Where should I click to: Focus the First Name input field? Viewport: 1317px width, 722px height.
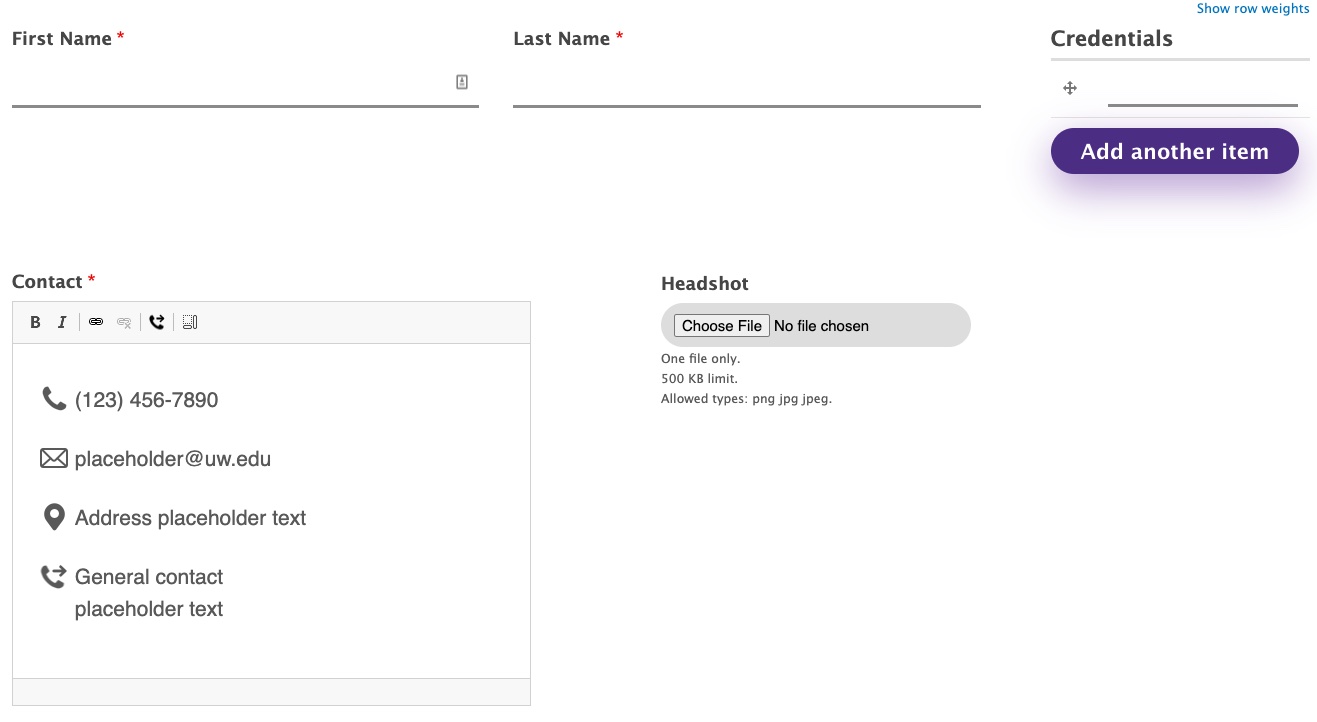245,84
